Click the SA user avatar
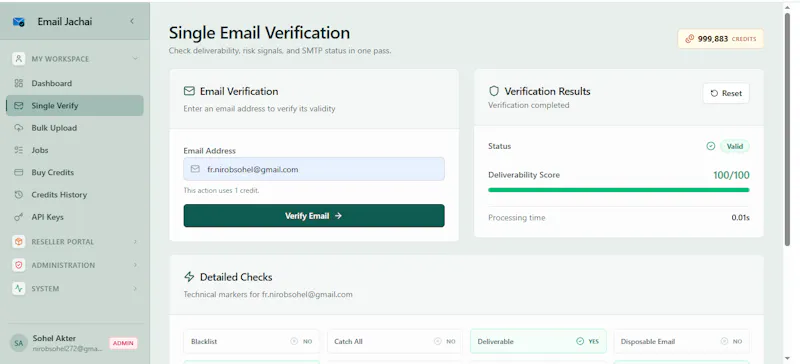Screen dimensions: 800x364 coord(19,343)
